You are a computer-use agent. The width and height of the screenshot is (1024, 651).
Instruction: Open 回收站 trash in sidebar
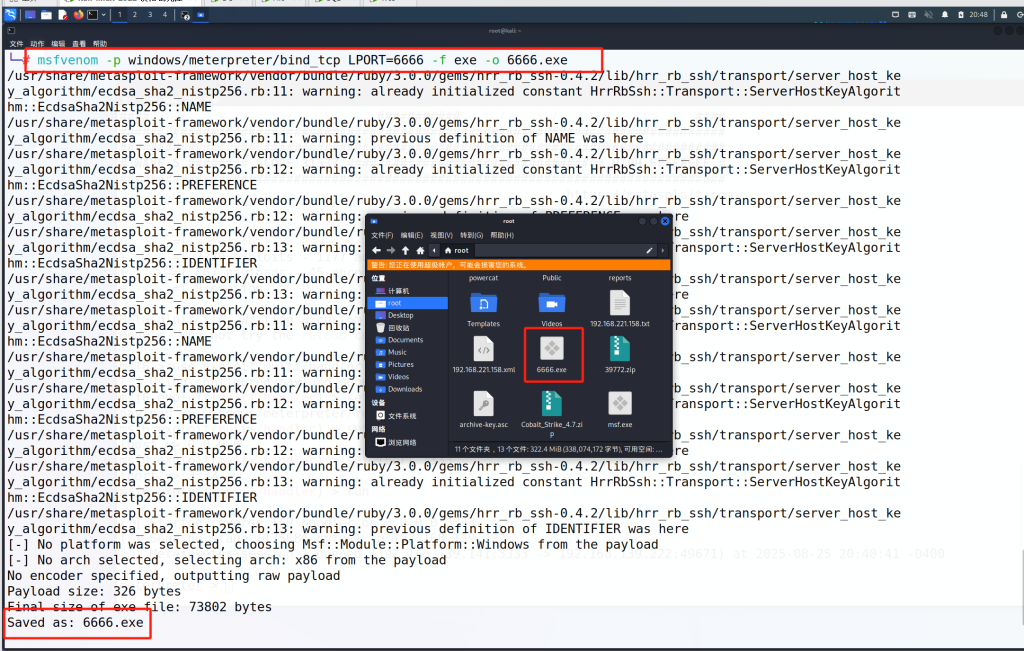409,328
